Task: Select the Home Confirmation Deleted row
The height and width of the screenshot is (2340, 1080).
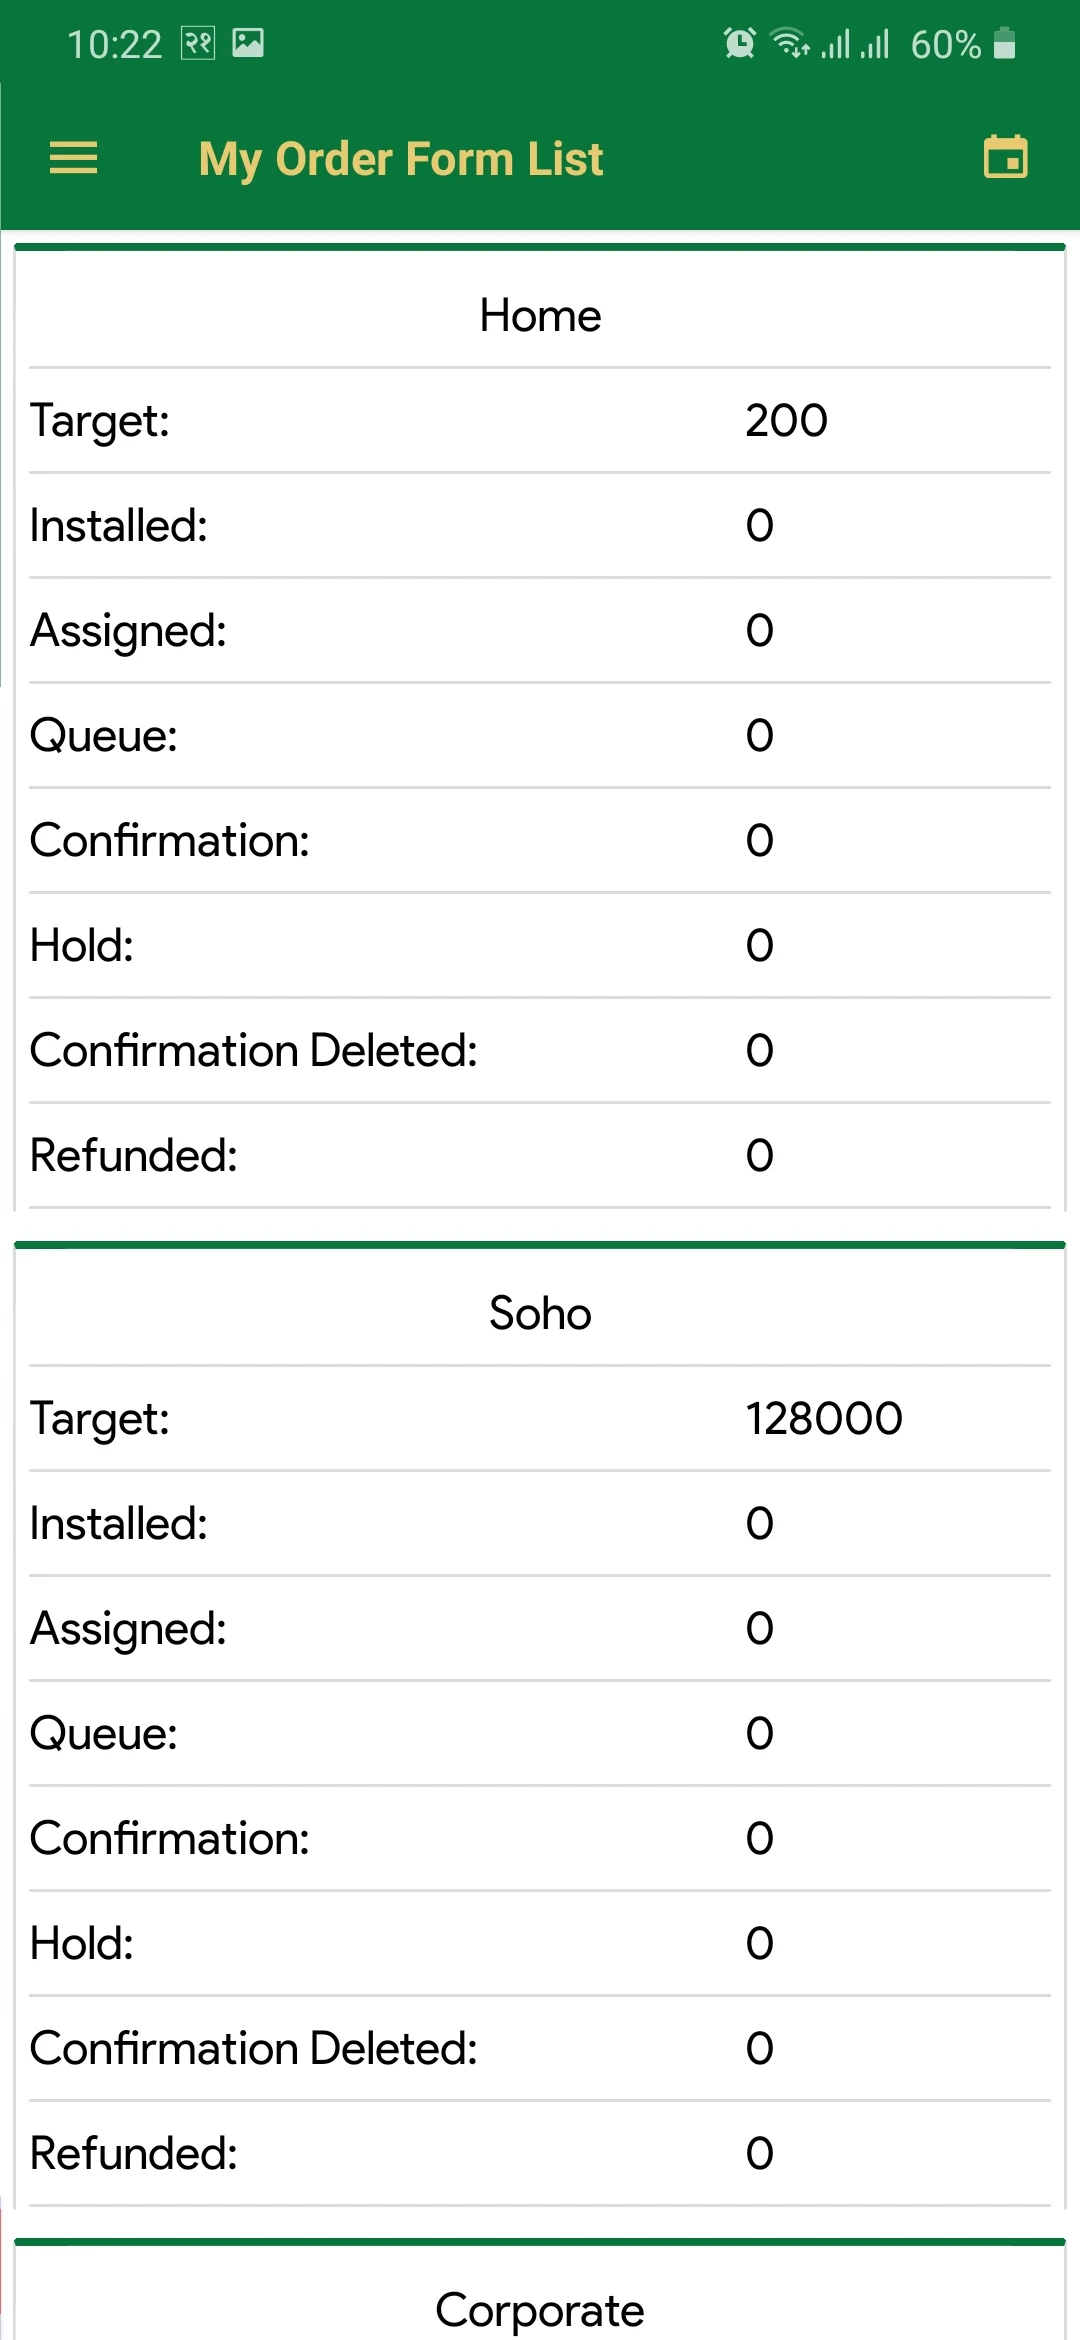Action: pyautogui.click(x=540, y=1051)
